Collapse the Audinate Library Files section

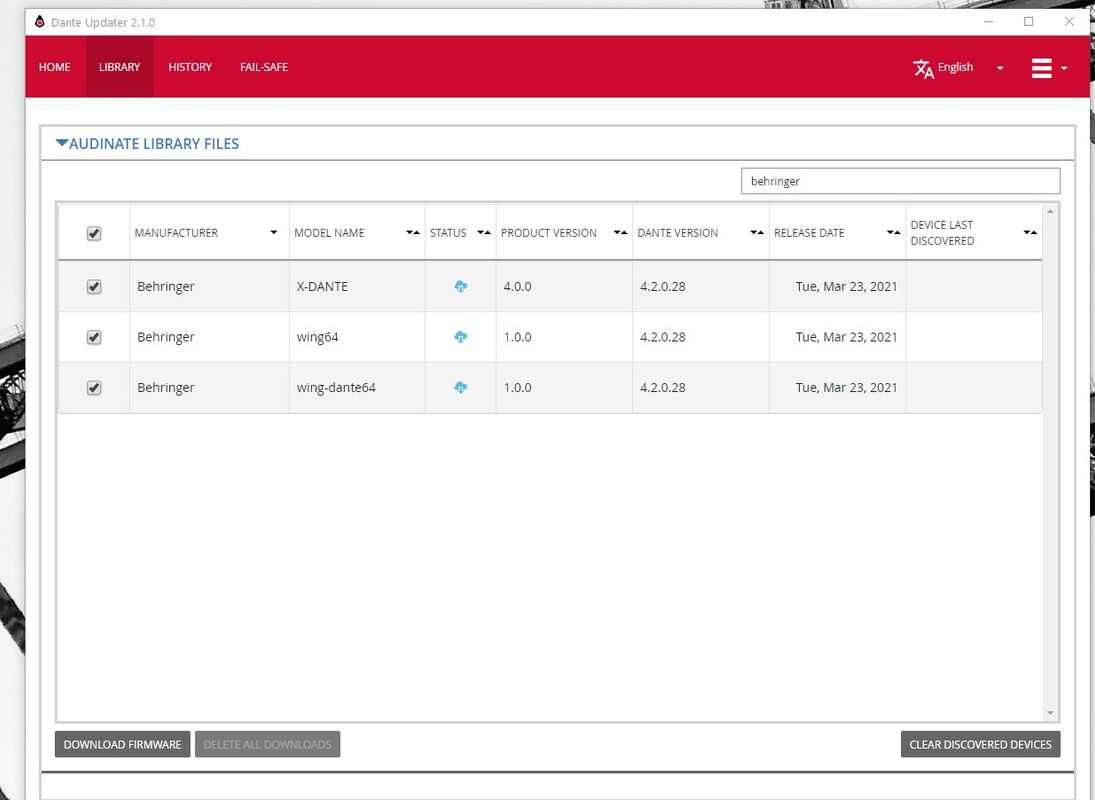point(61,143)
